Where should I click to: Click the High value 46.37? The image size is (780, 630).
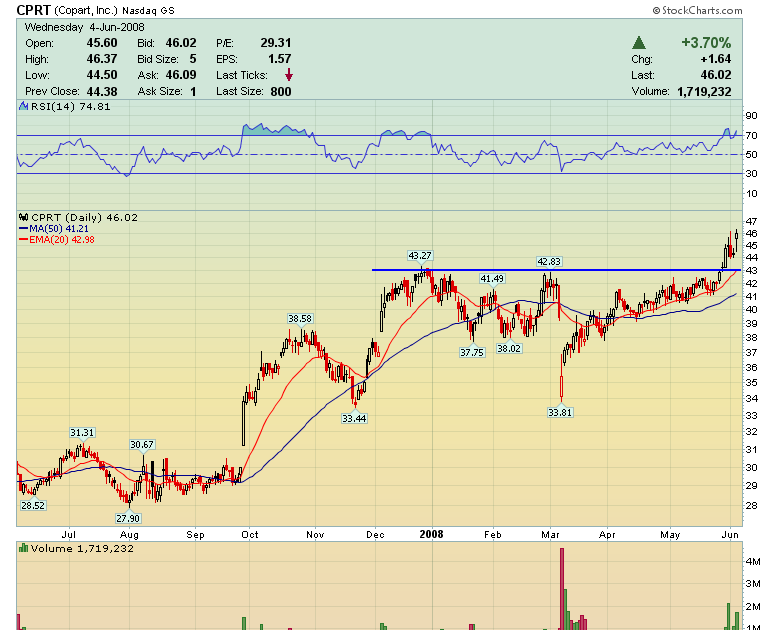pyautogui.click(x=101, y=59)
